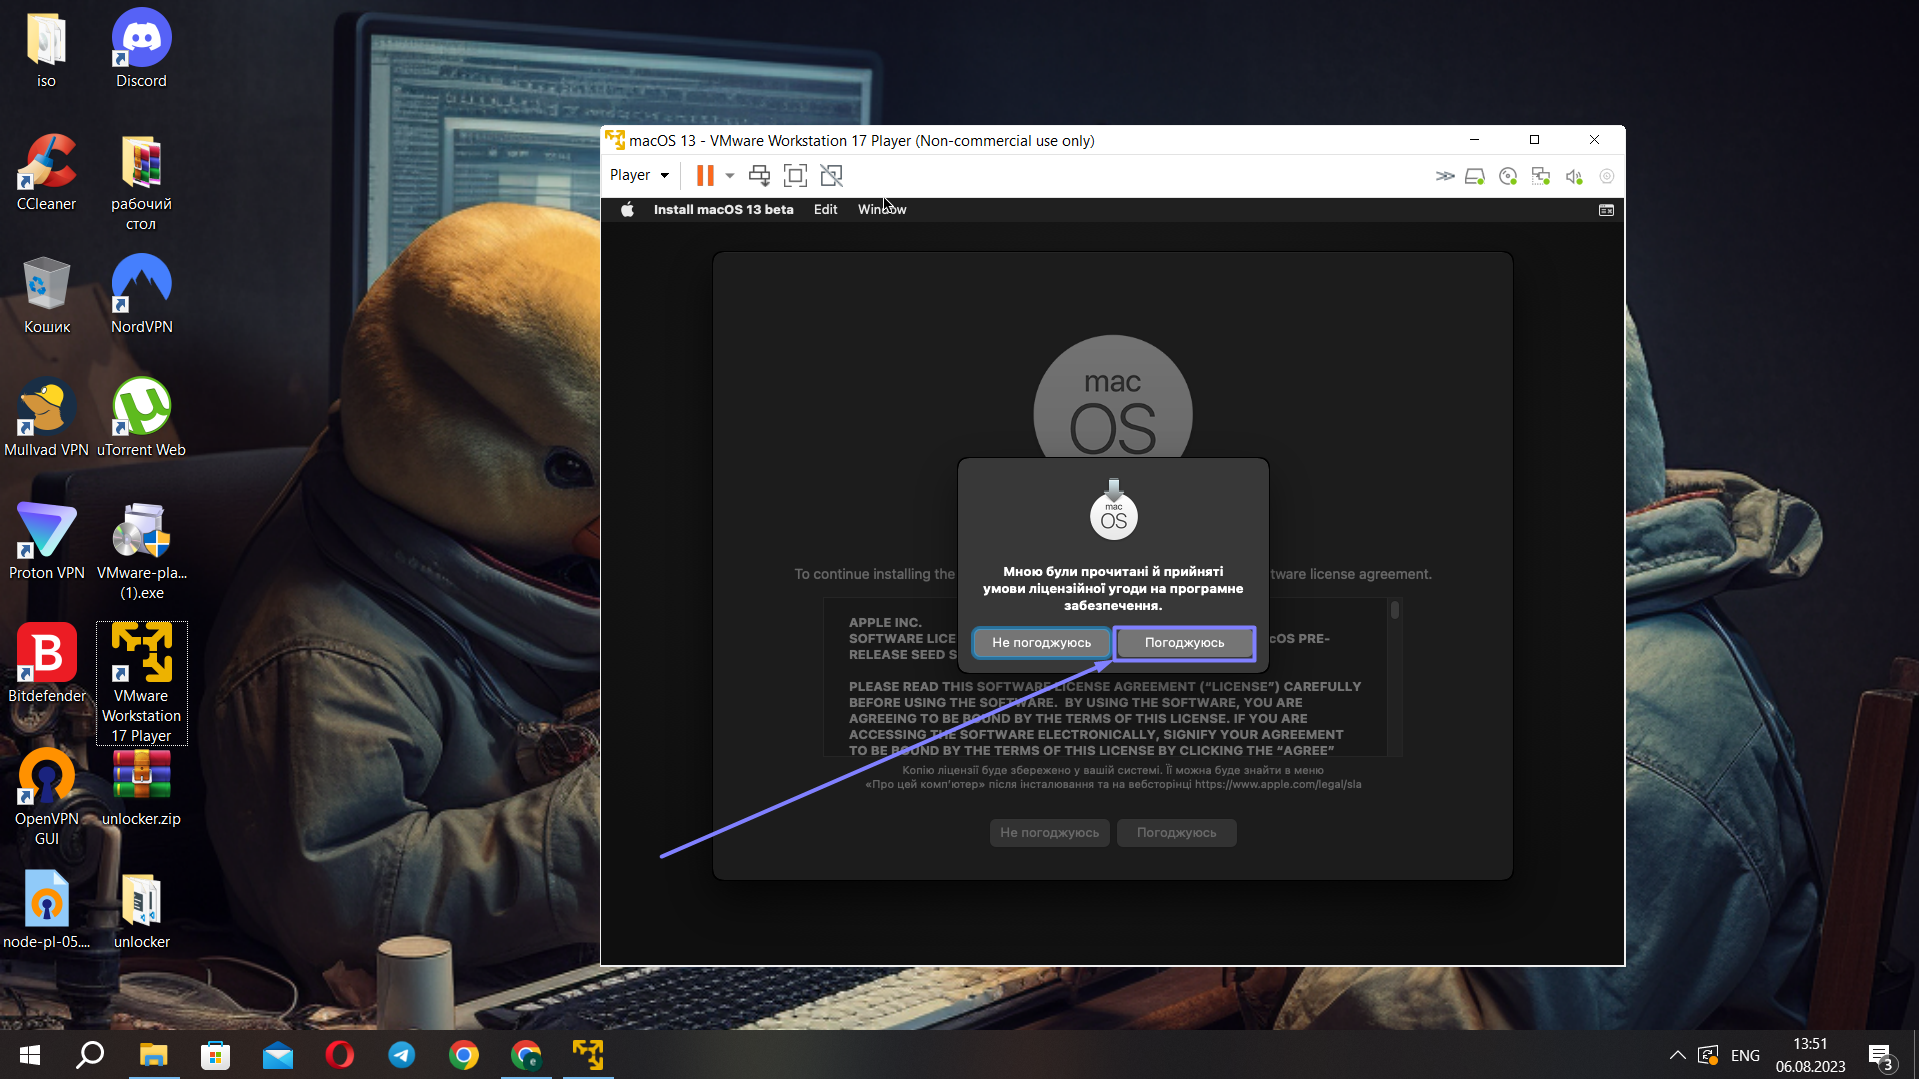
Task: Launch Proton VPN shortcut
Action: coord(46,542)
